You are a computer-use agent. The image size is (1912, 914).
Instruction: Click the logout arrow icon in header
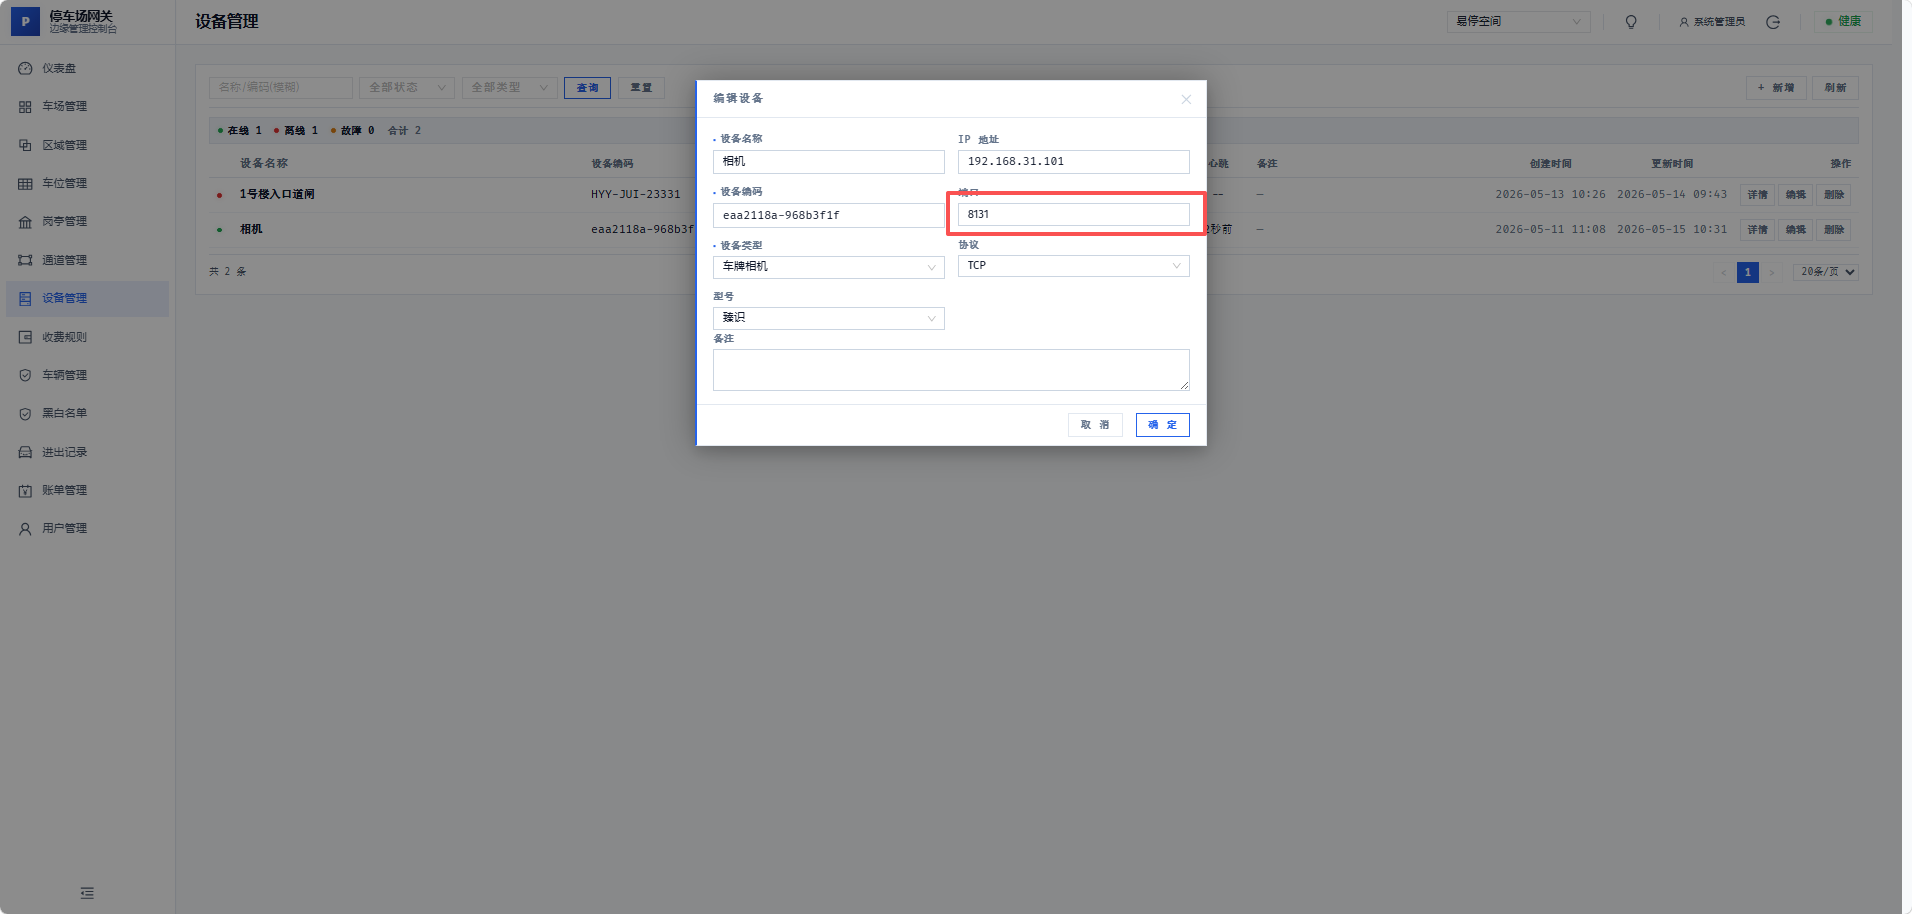coord(1773,22)
